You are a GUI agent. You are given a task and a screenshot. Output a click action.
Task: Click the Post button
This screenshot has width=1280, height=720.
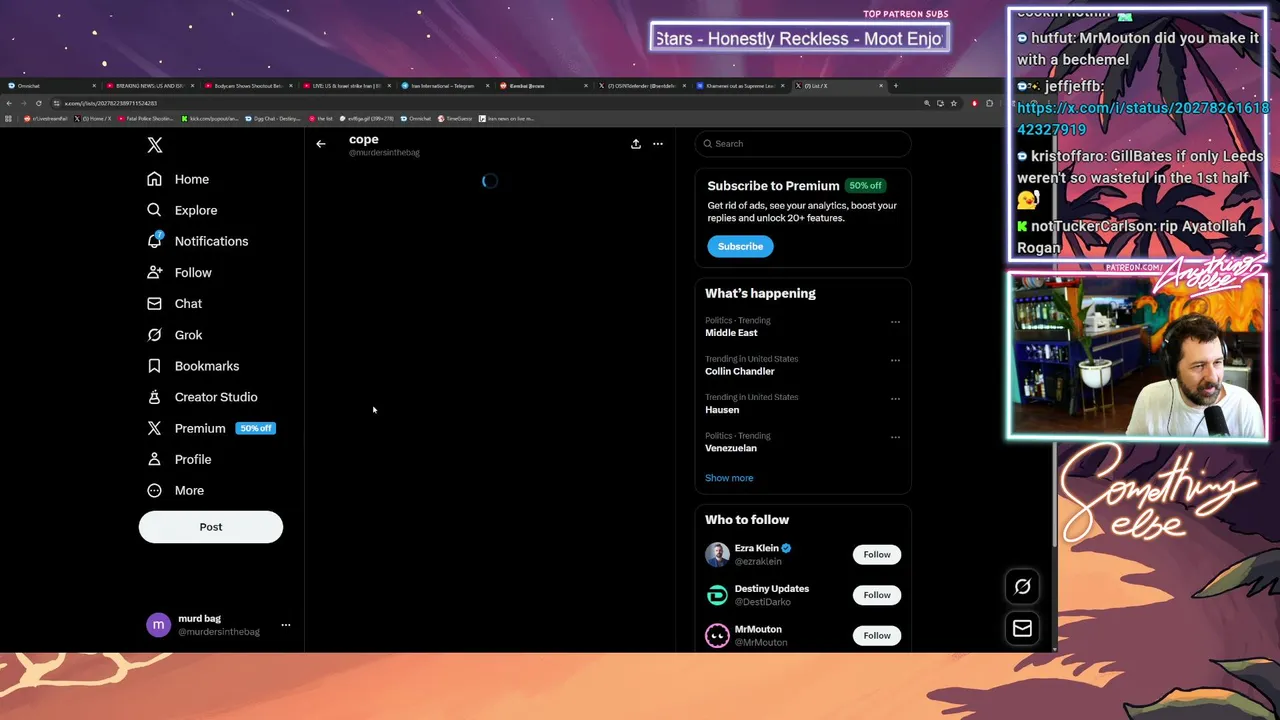pos(211,527)
